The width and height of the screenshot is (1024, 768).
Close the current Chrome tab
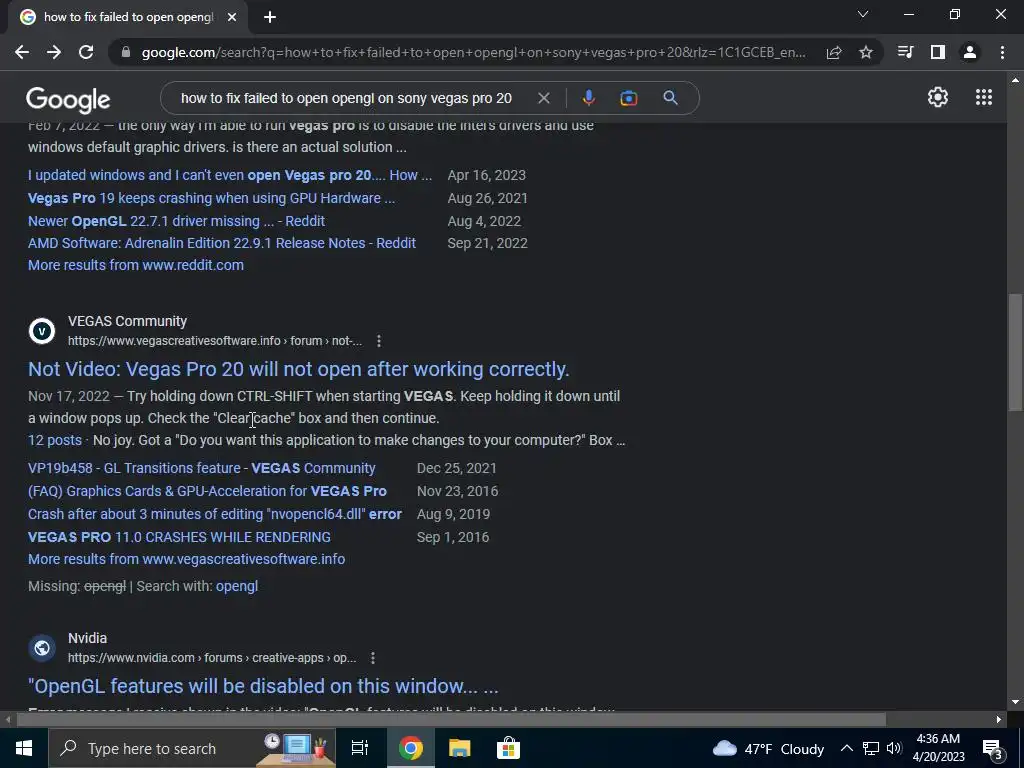click(x=232, y=17)
